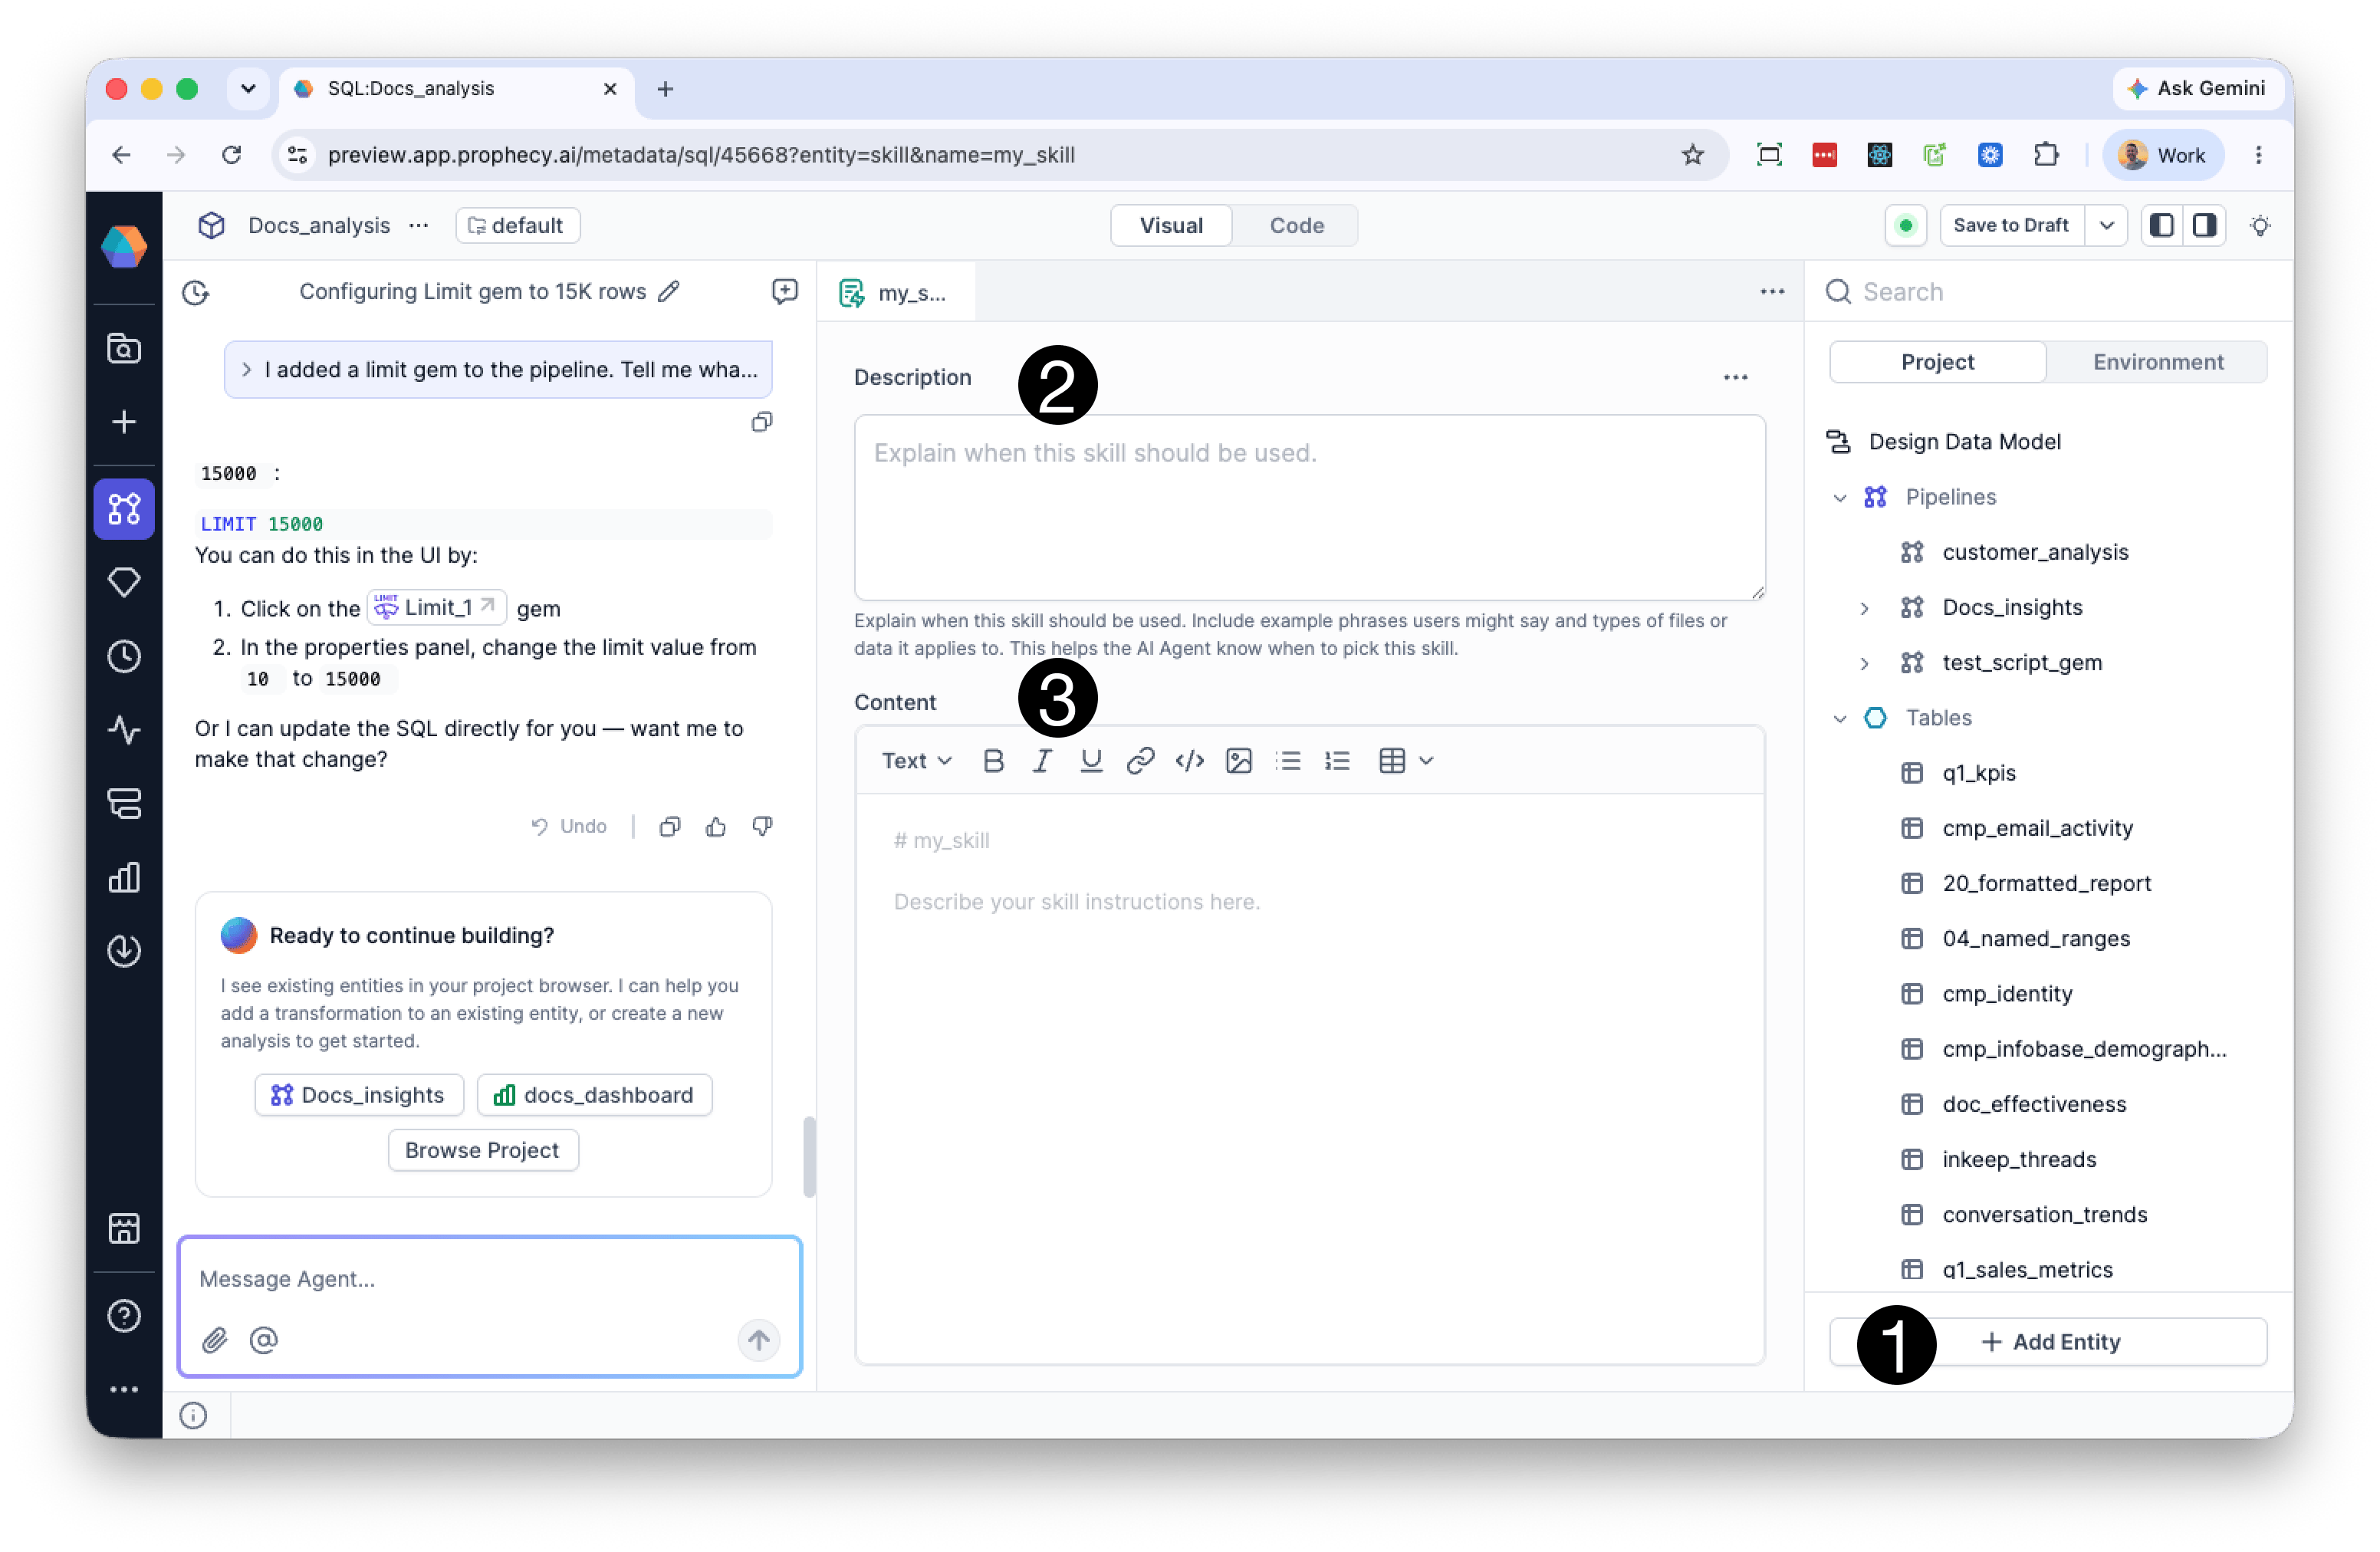Collapse the Tables tree section
2380x1552 pixels.
(x=1840, y=718)
